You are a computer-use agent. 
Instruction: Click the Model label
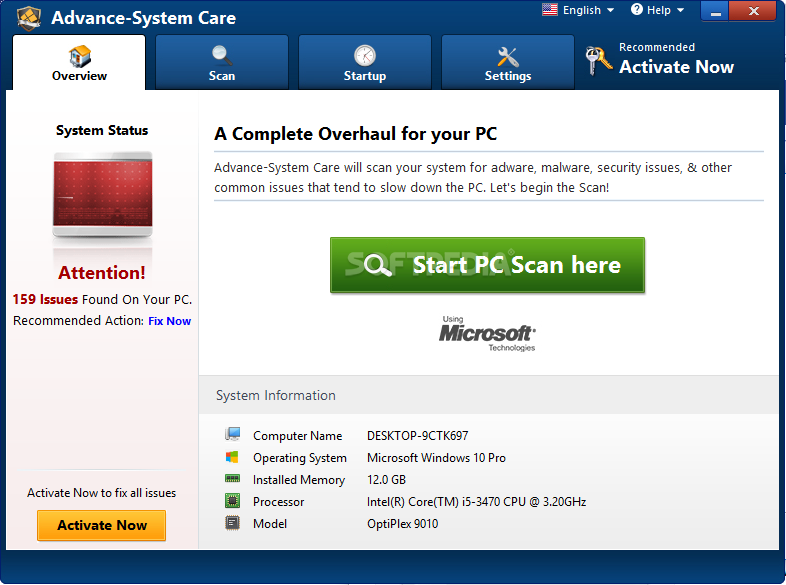click(270, 524)
